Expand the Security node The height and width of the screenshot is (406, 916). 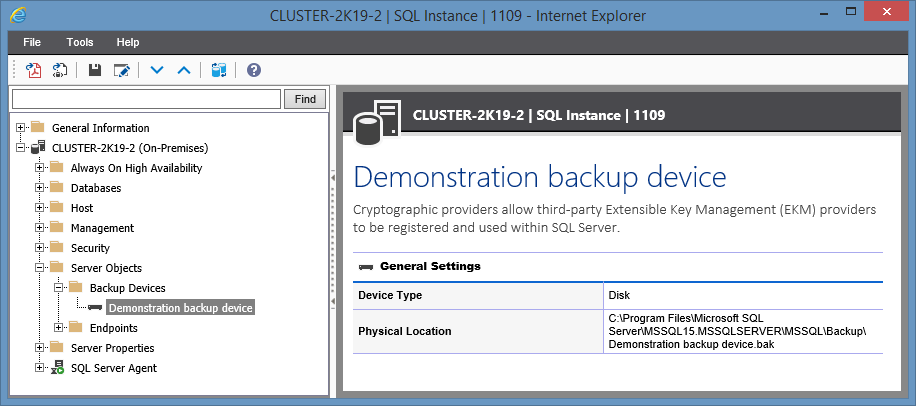(40, 247)
